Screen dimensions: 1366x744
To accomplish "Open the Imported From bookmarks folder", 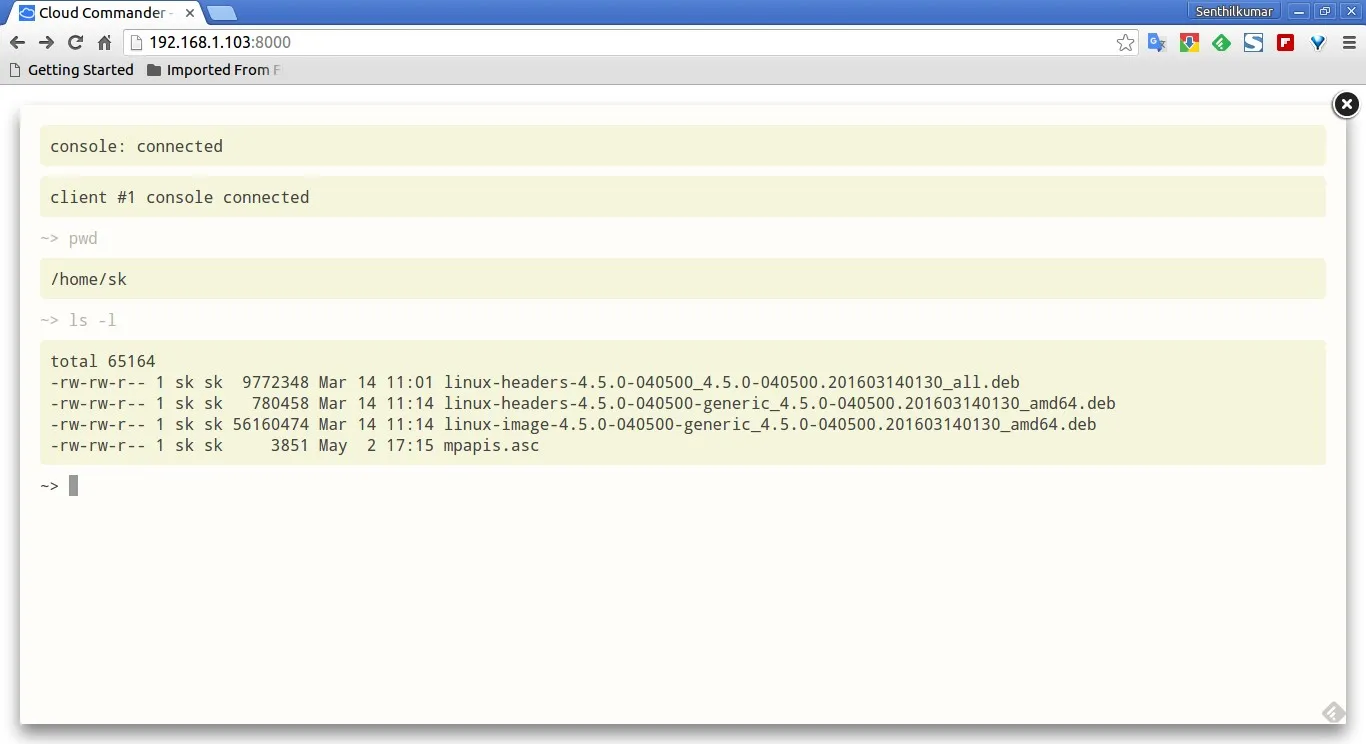I will [x=213, y=70].
